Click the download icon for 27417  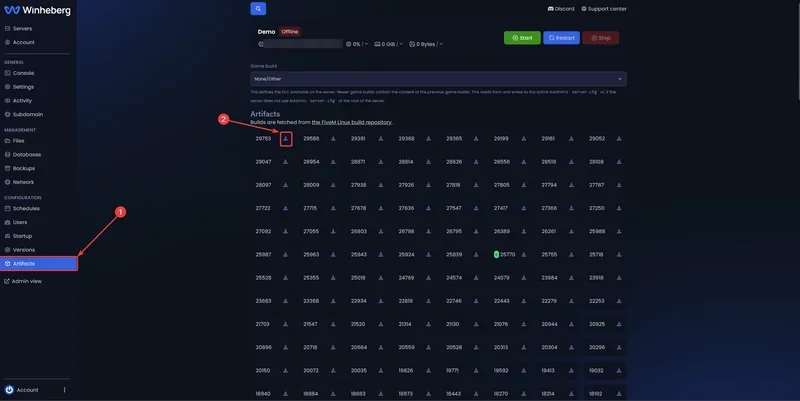coord(523,208)
